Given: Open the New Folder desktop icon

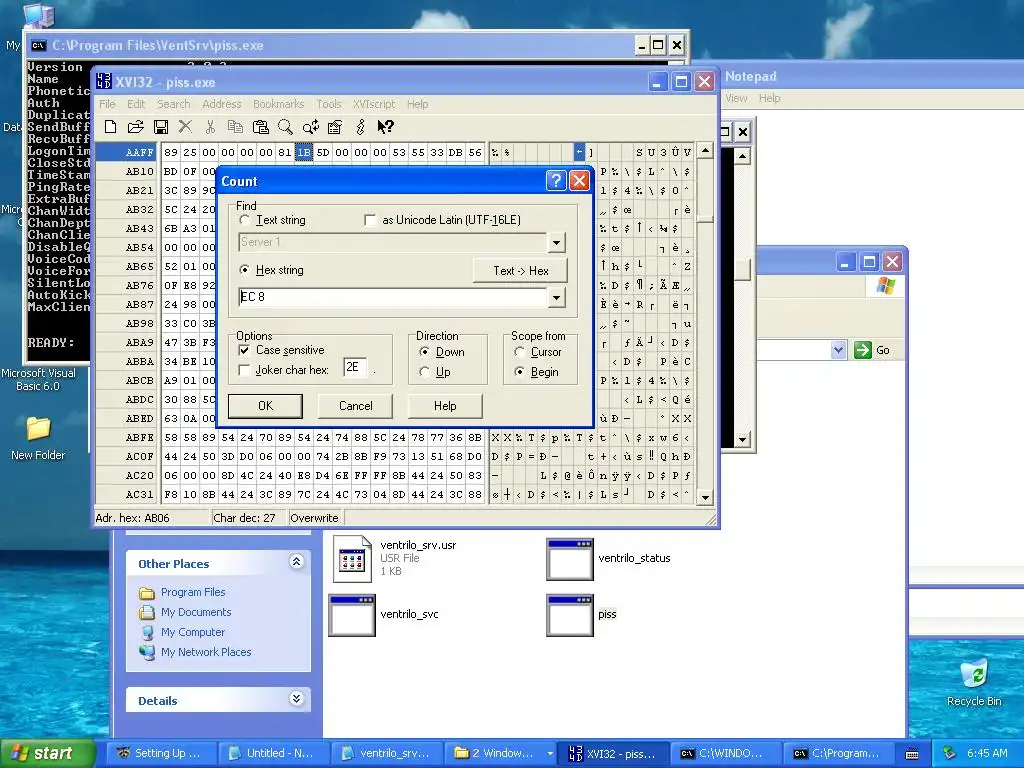Looking at the screenshot, I should (x=38, y=428).
